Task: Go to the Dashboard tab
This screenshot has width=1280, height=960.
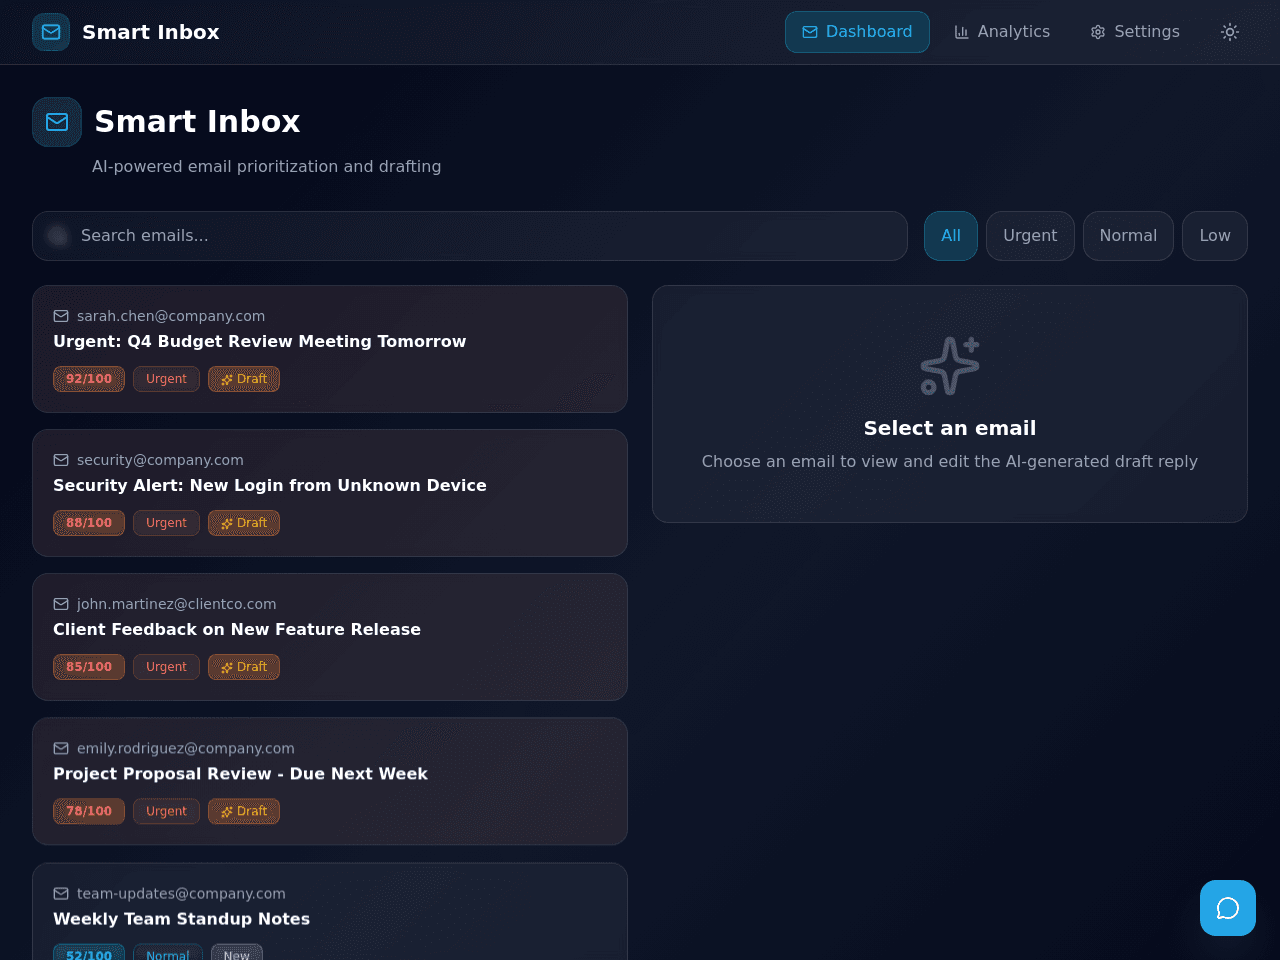Action: [857, 32]
